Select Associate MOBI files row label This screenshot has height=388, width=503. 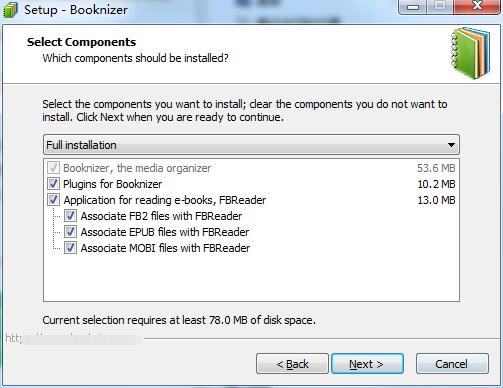click(x=165, y=248)
